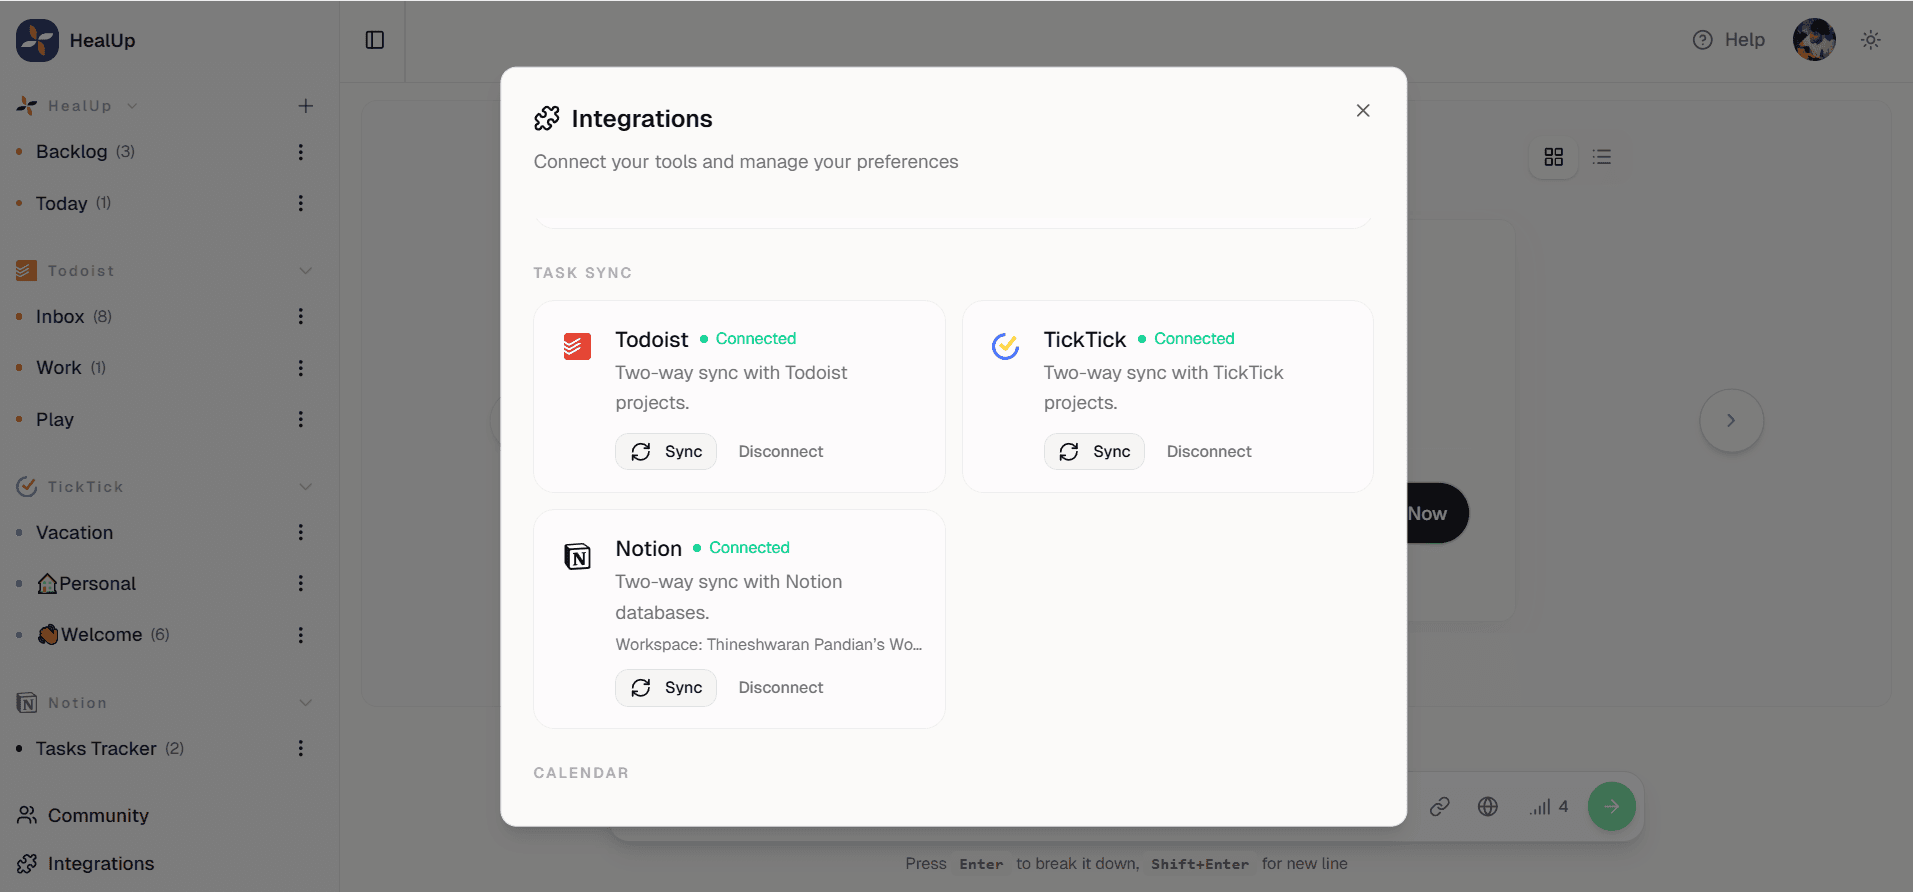Image resolution: width=1913 pixels, height=892 pixels.
Task: Open options menu for Welcome
Action: pyautogui.click(x=300, y=635)
